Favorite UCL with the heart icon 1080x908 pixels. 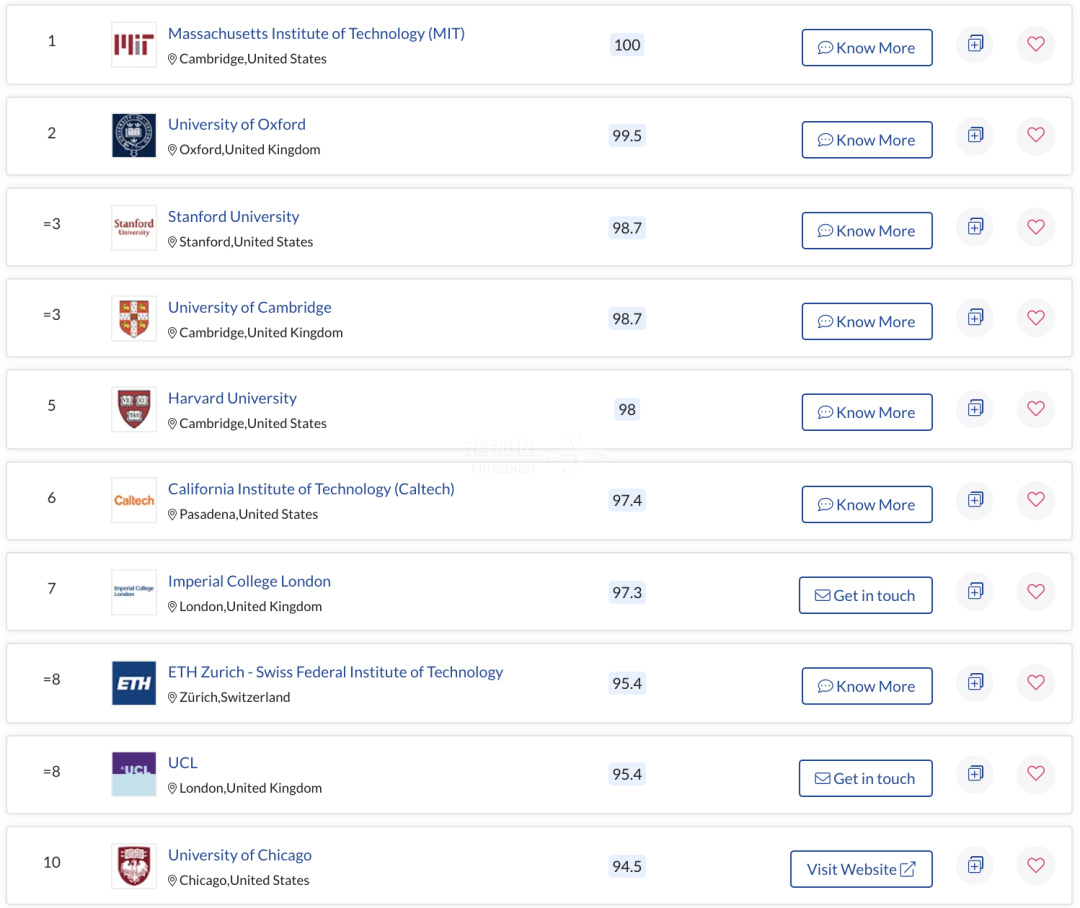point(1035,773)
